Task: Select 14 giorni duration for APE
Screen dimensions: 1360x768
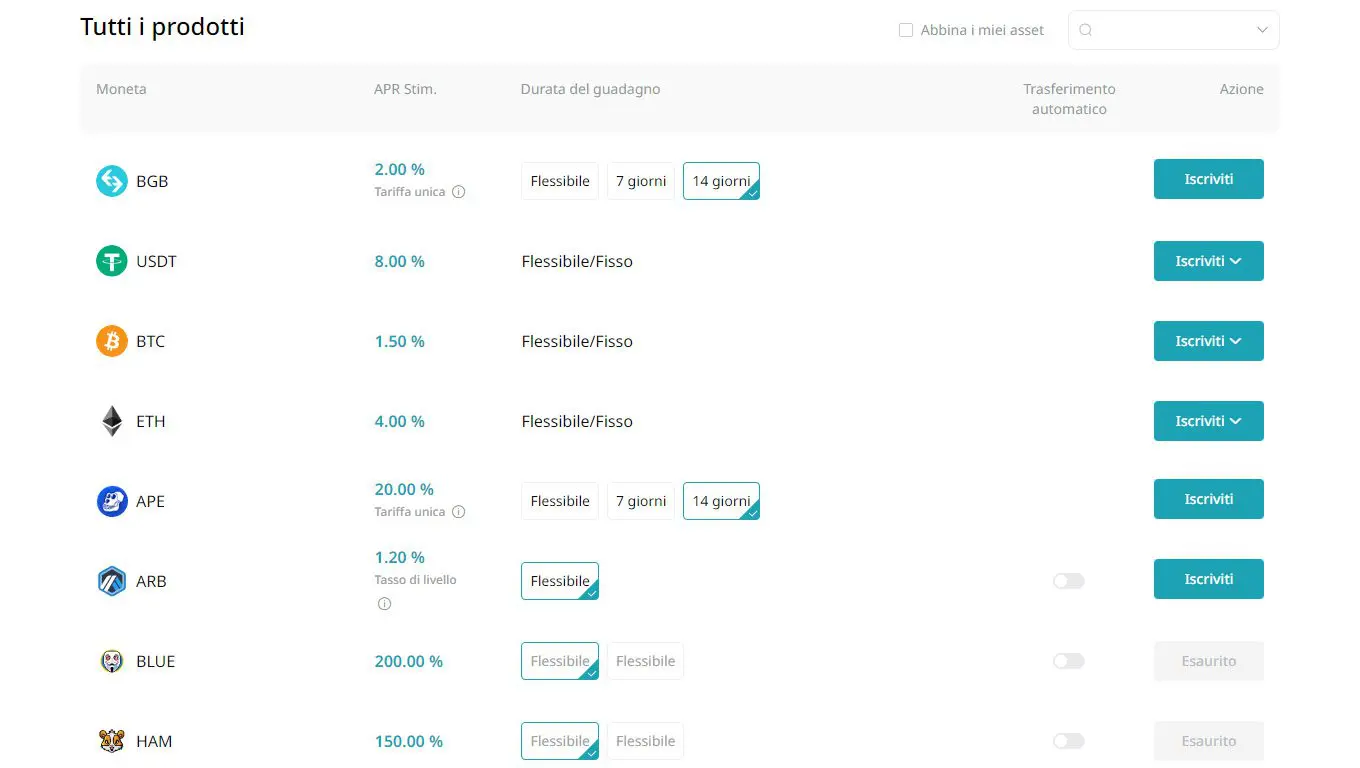Action: tap(721, 501)
